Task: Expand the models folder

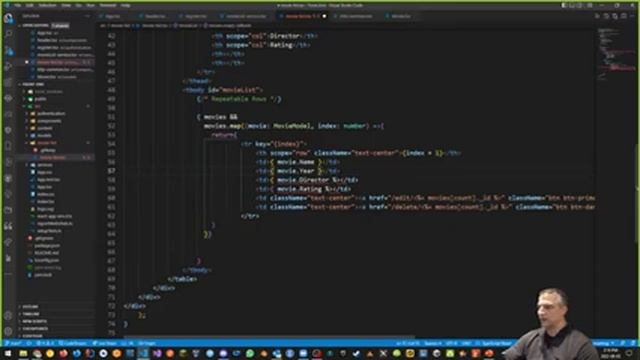Action: click(44, 136)
